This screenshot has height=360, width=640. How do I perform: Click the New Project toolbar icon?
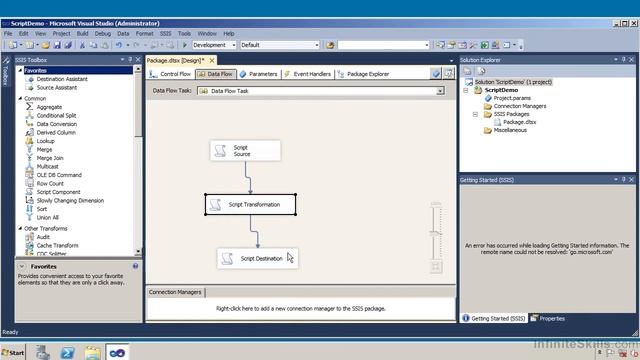13,45
